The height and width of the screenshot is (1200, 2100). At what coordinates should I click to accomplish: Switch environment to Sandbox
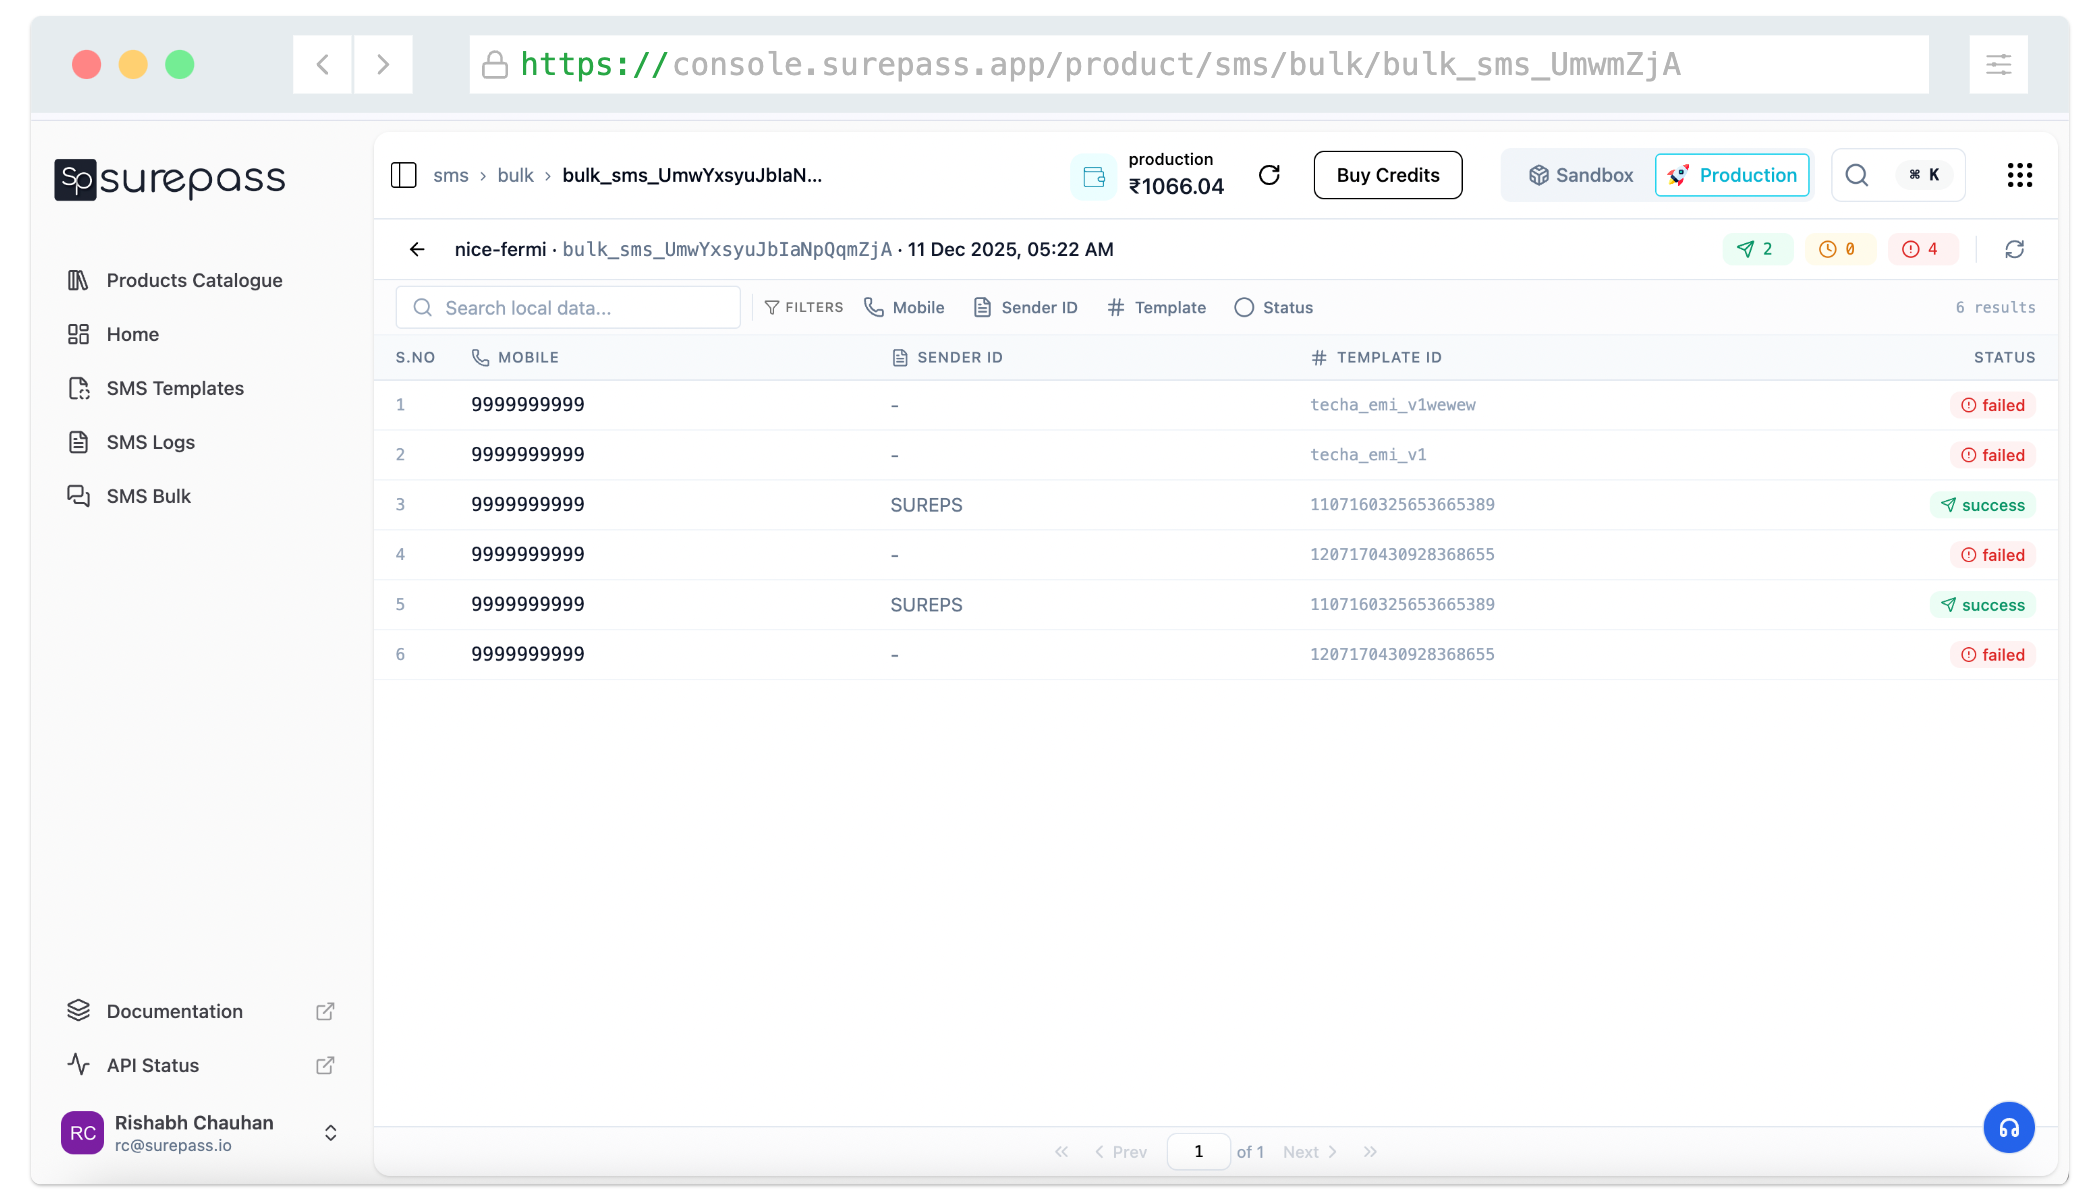point(1581,175)
